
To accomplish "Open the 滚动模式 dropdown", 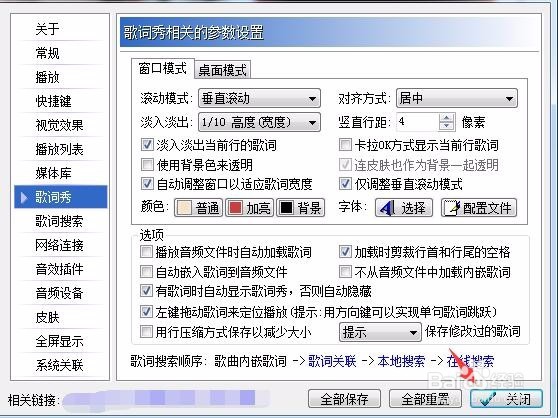I will coord(259,98).
